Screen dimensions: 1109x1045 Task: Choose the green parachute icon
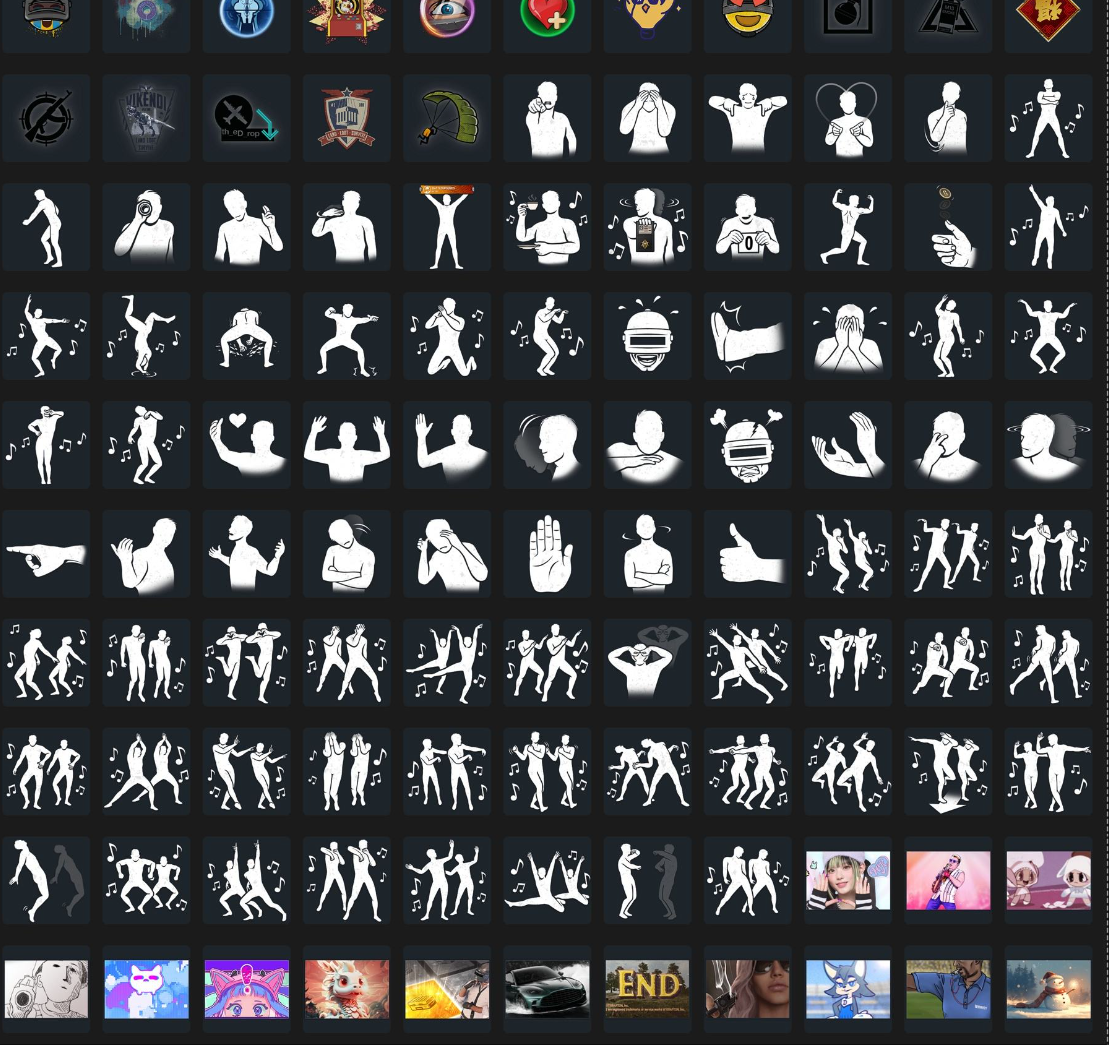click(x=447, y=118)
